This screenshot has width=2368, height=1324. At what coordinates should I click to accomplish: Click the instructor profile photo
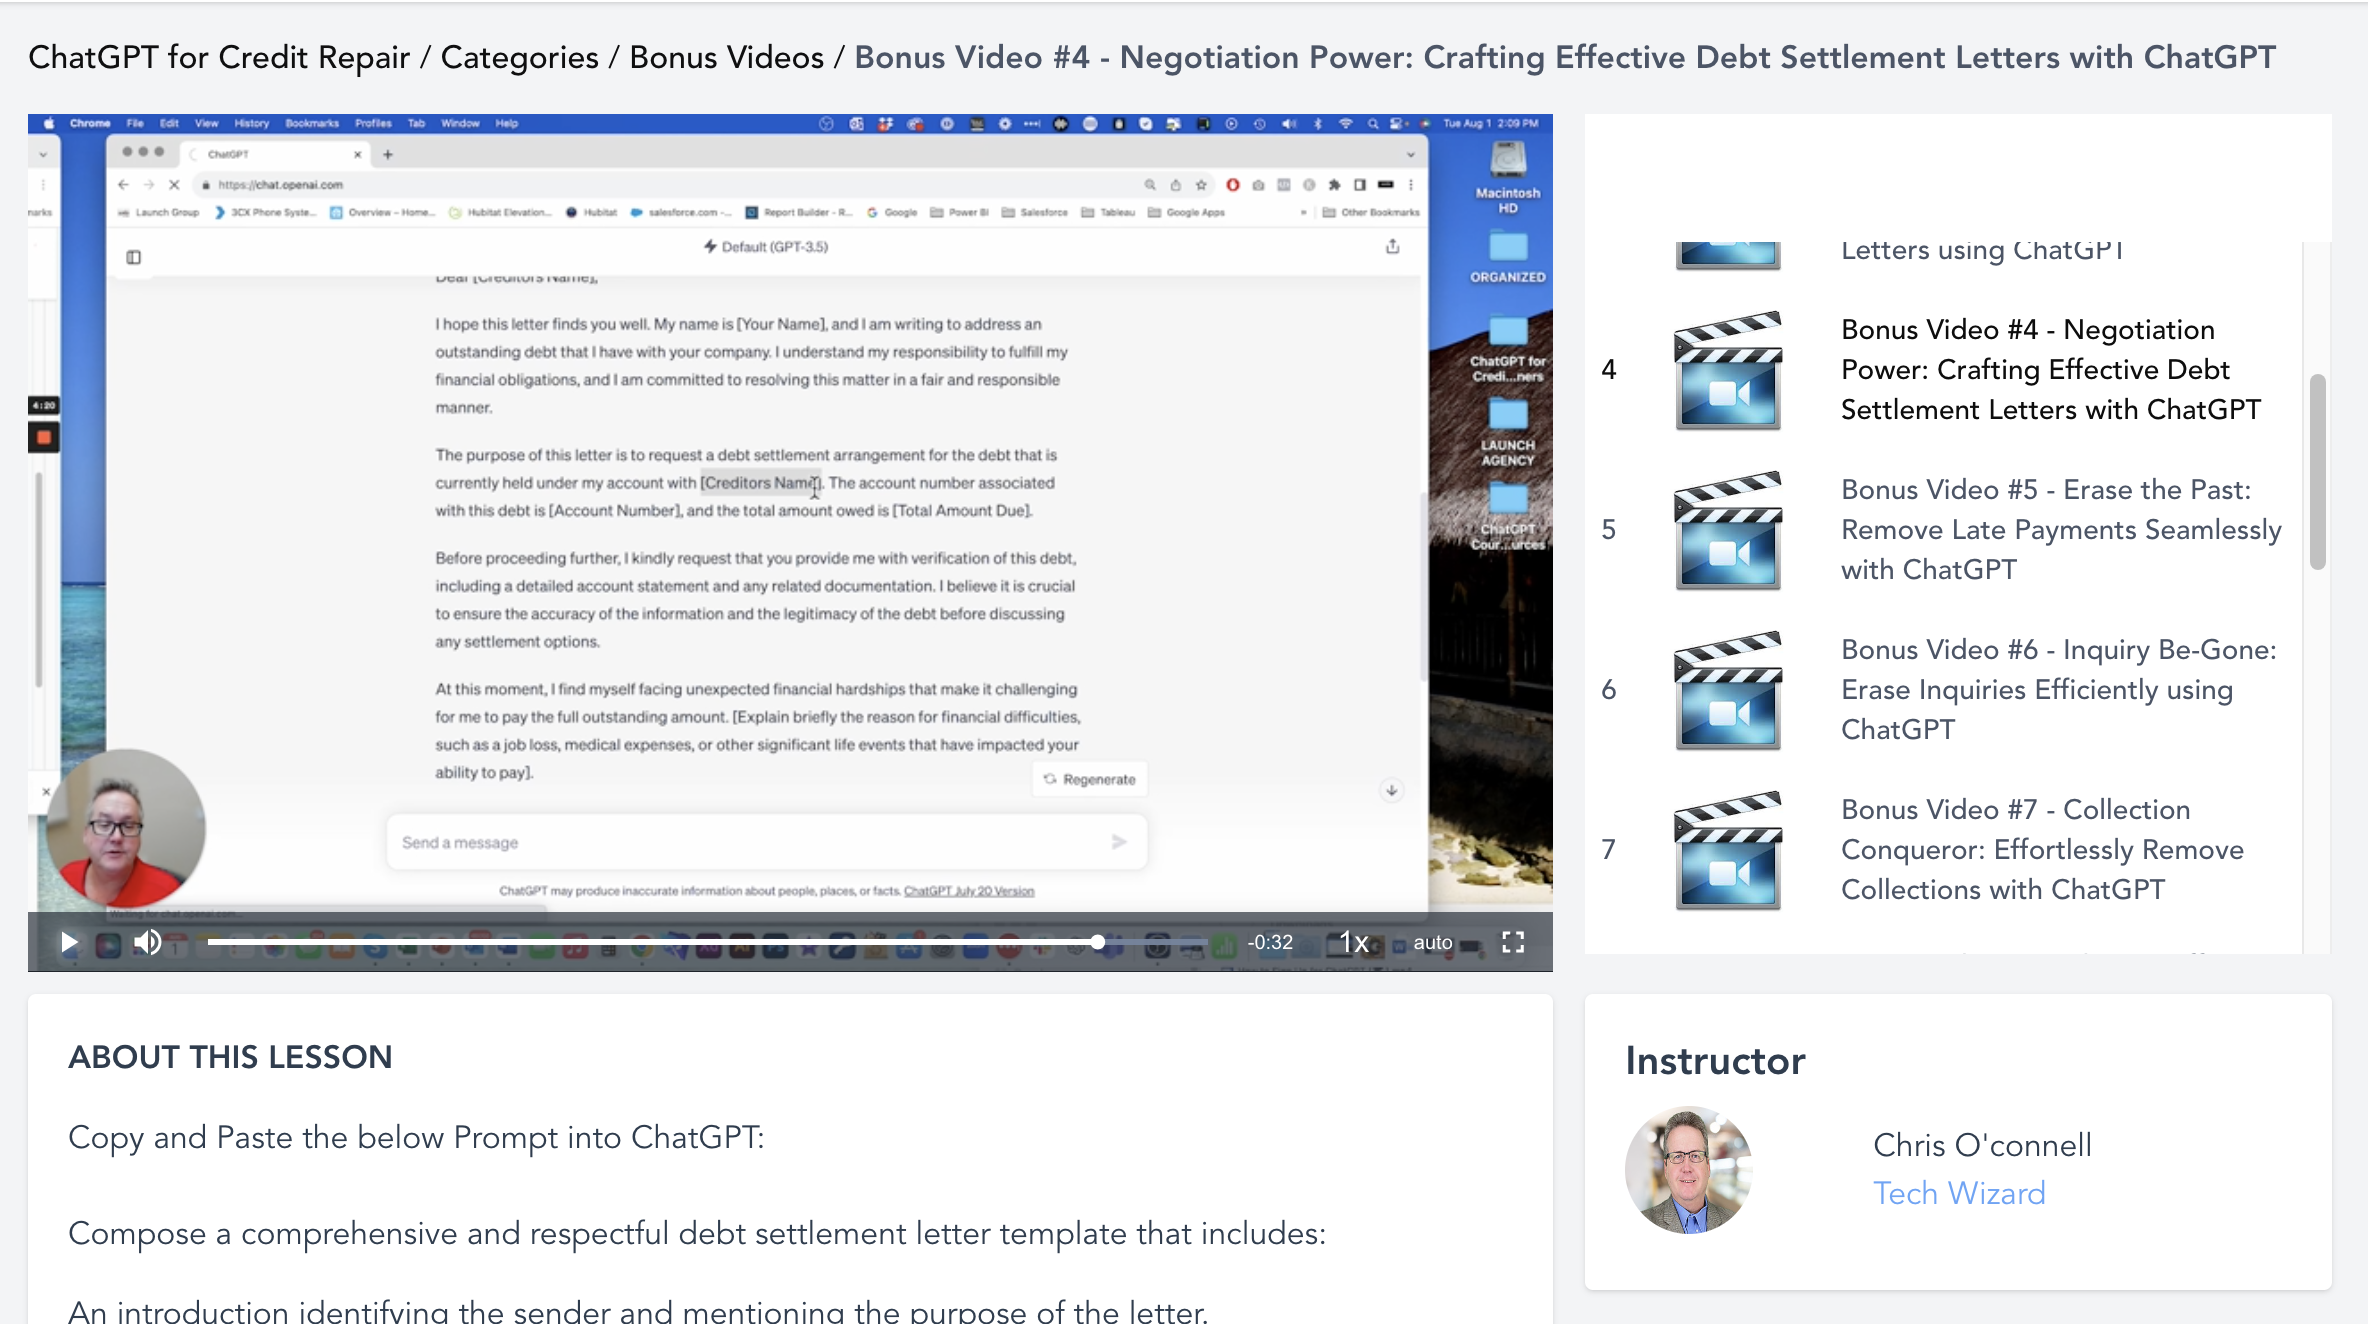(1689, 1170)
